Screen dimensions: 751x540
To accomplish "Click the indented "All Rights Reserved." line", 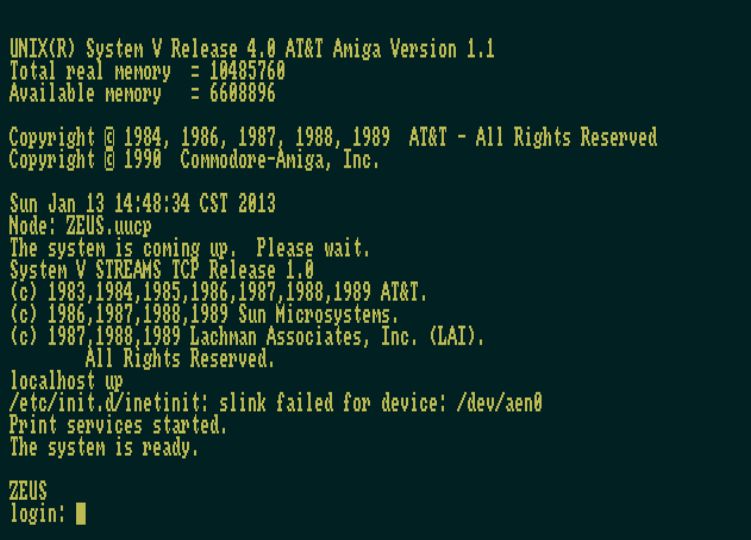I will point(180,359).
